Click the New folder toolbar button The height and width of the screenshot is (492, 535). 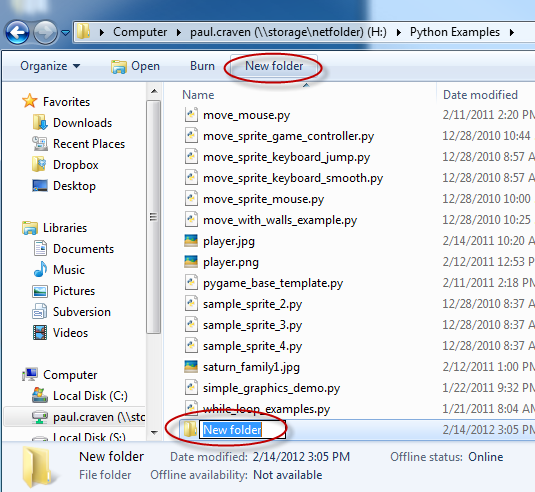coord(274,66)
